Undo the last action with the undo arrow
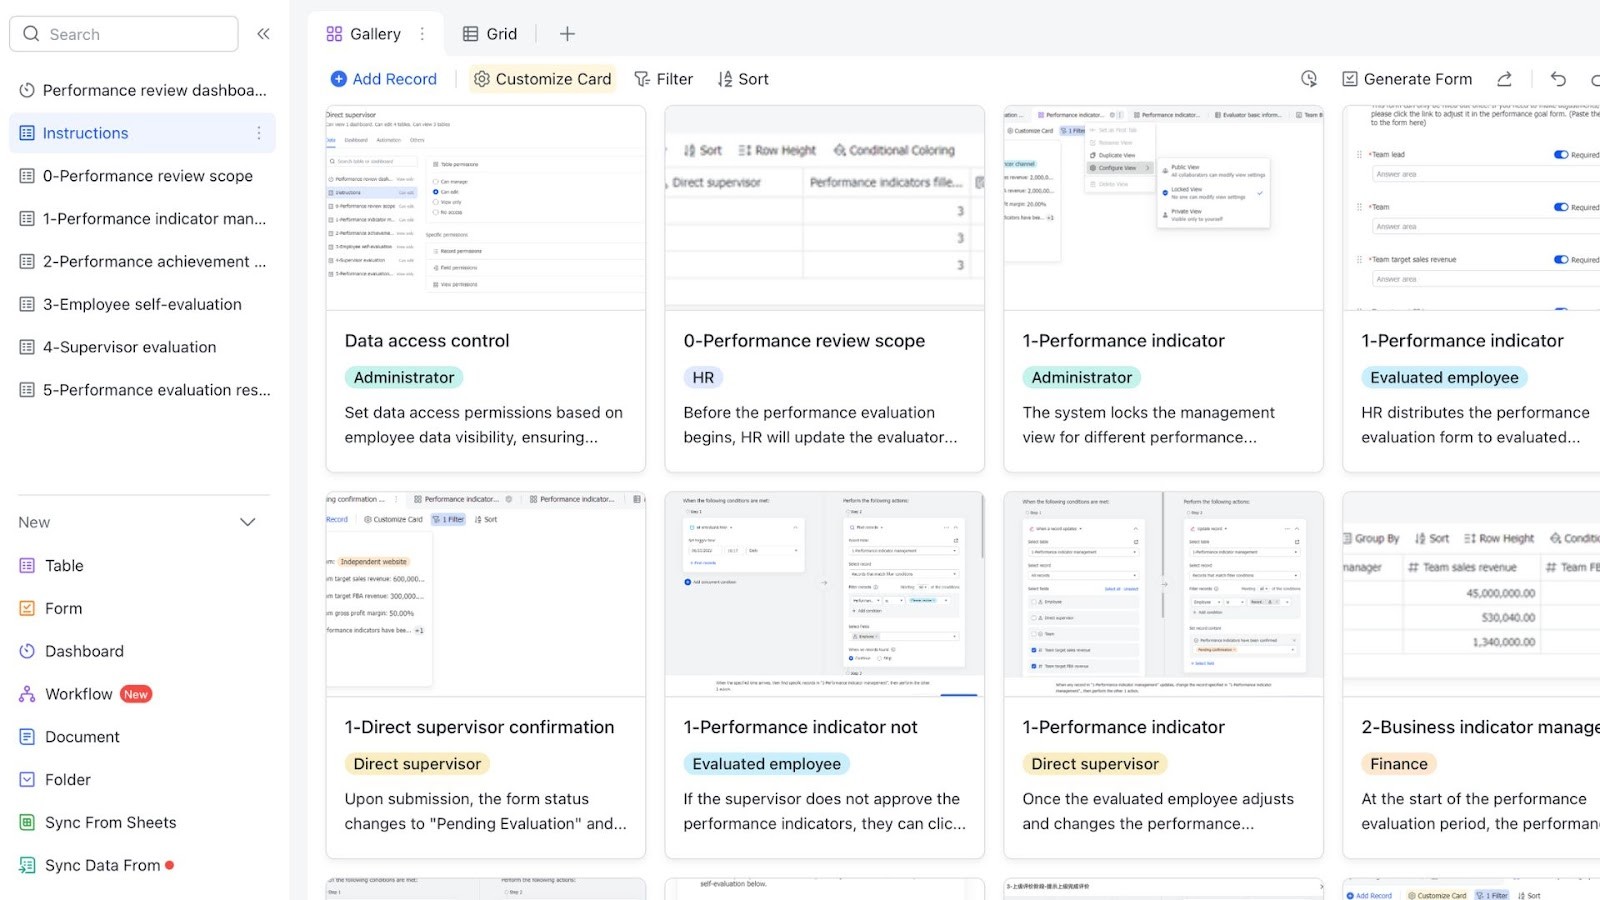Image resolution: width=1600 pixels, height=900 pixels. pos(1557,78)
